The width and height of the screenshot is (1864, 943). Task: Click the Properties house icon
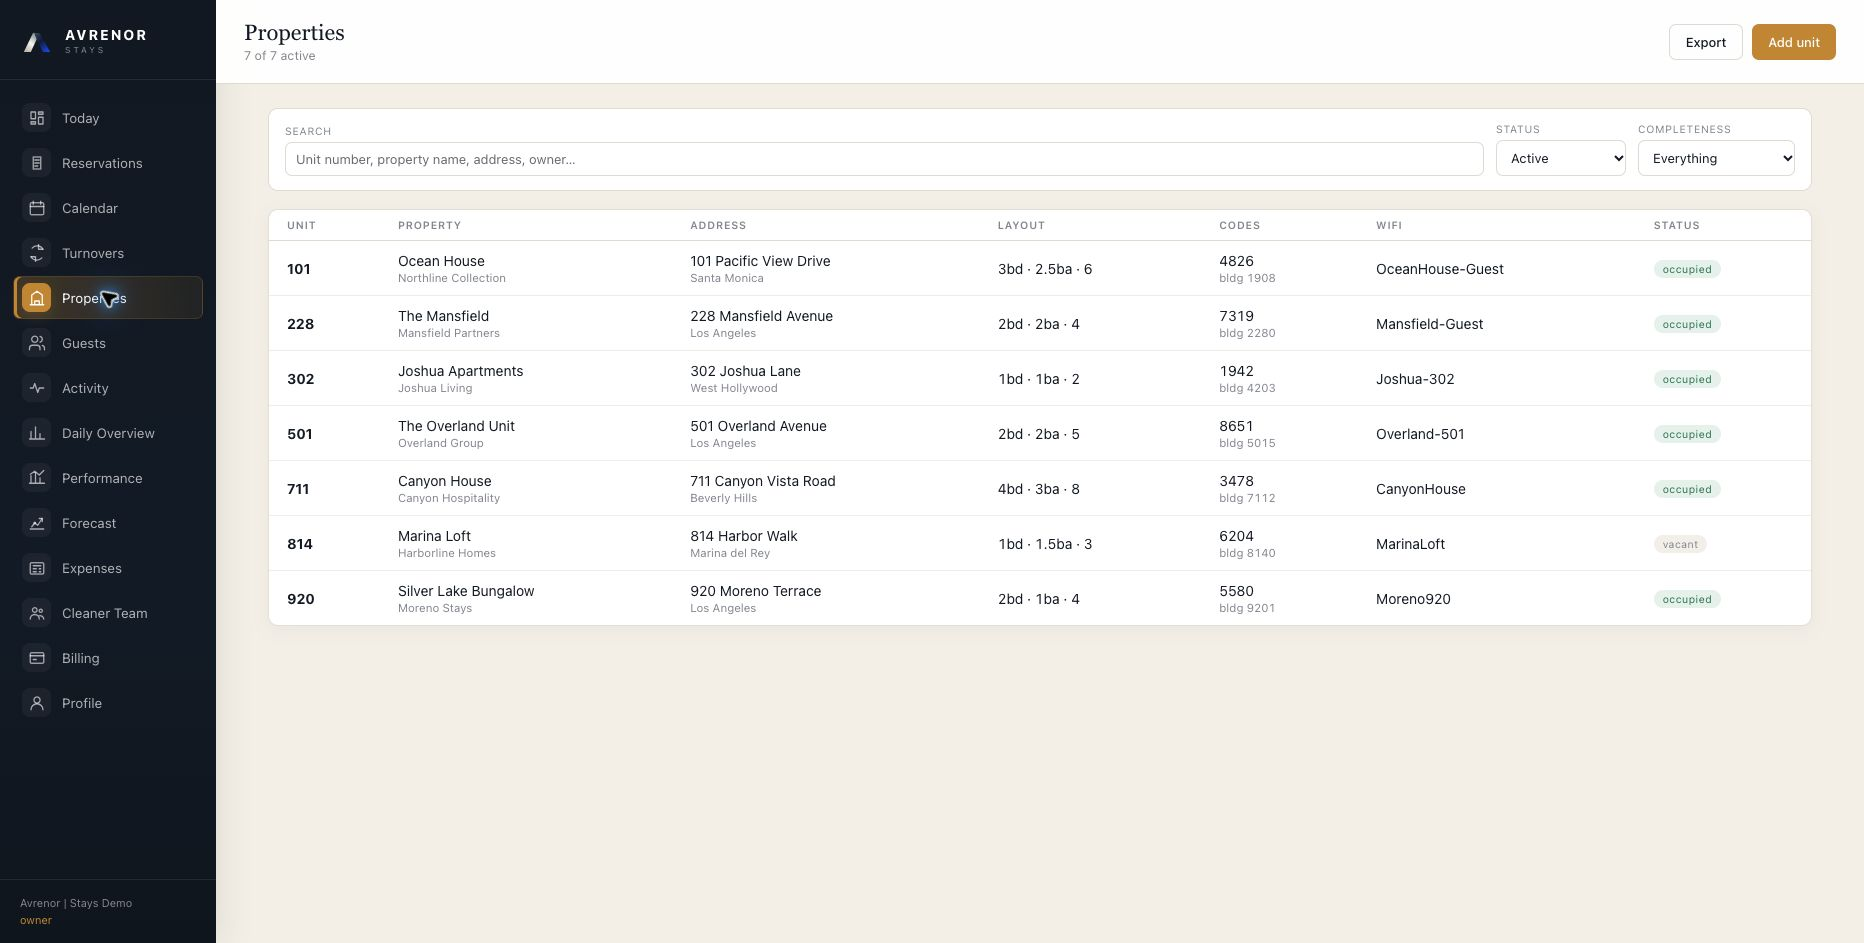click(x=37, y=298)
